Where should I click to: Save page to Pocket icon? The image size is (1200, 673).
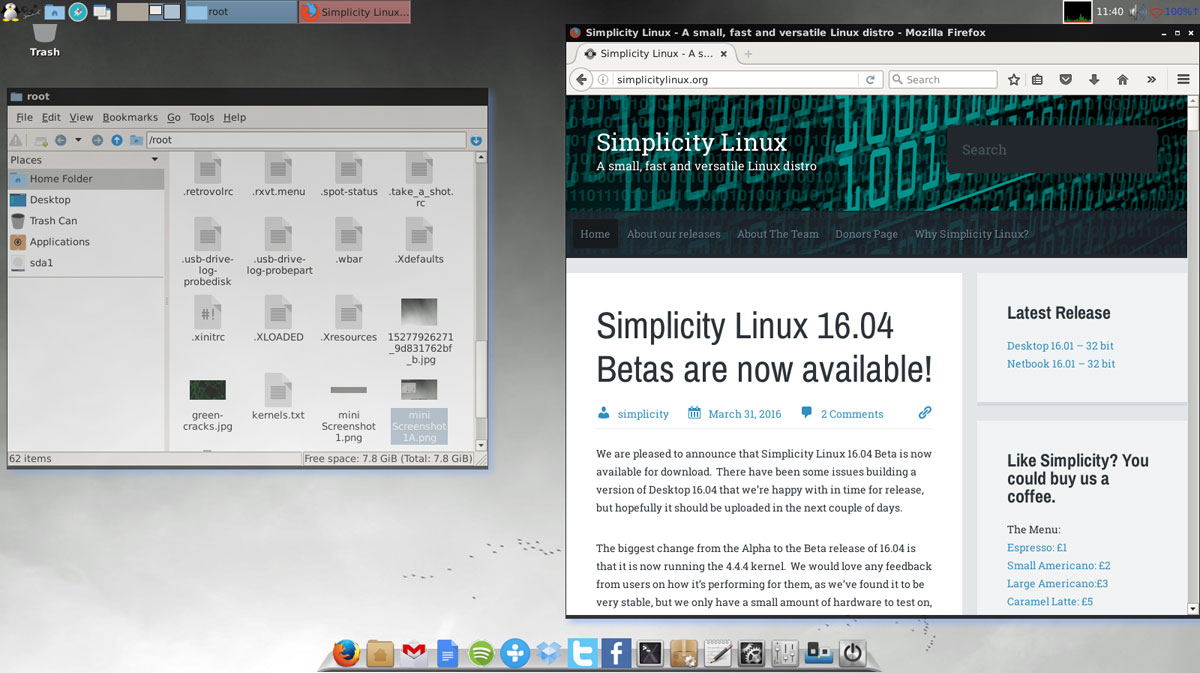point(1066,79)
